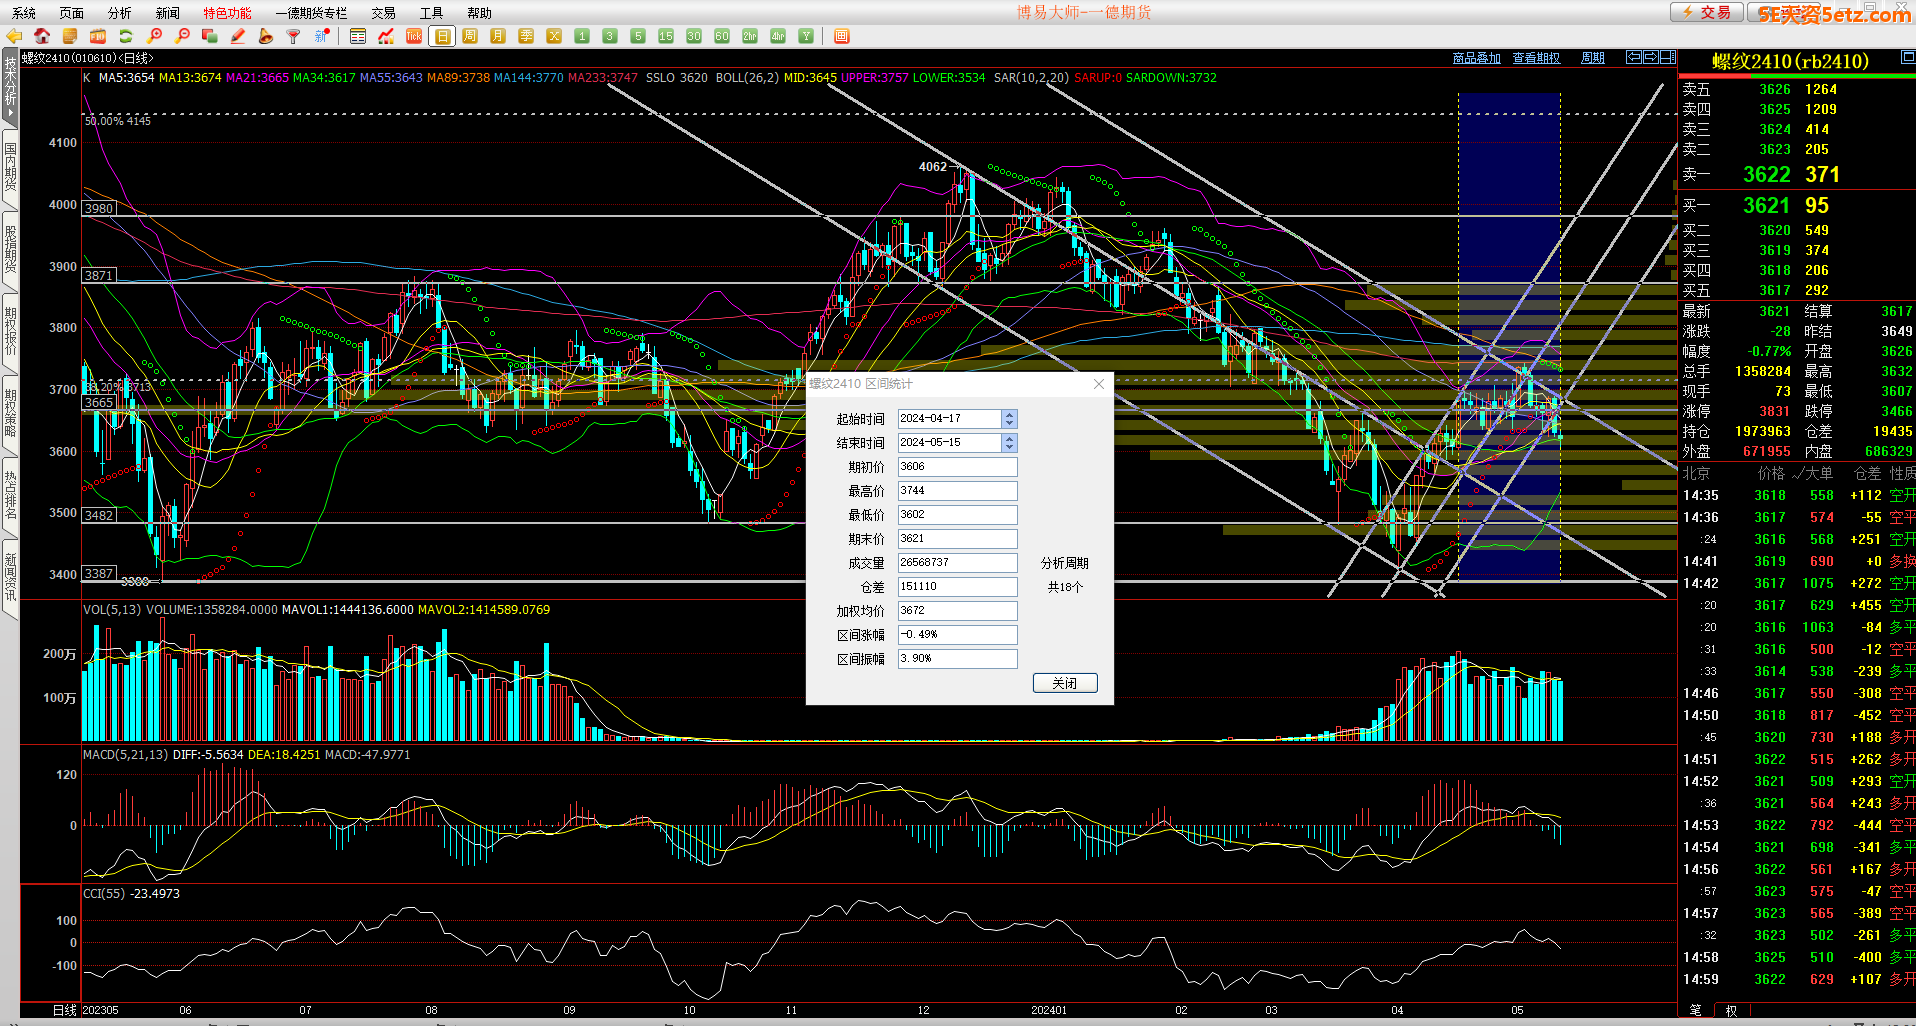Screen dimensions: 1916x1026
Task: Switch to 新闻资讯 side tab
Action: pyautogui.click(x=10, y=578)
